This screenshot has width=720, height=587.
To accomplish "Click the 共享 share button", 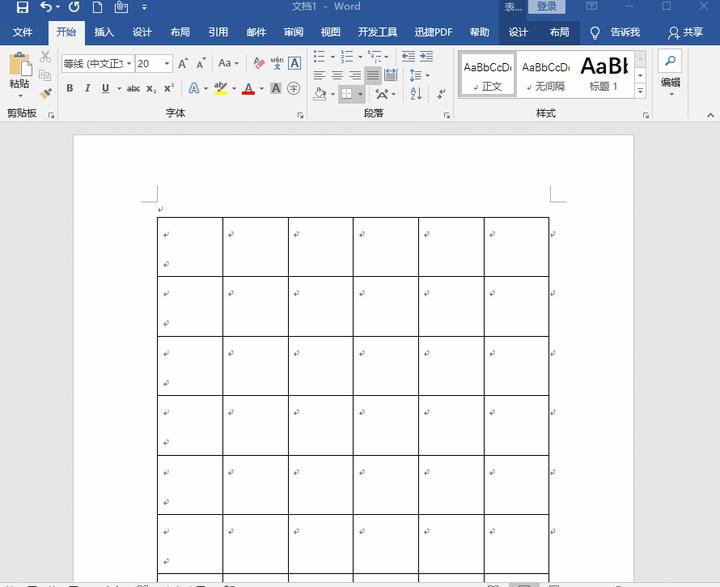I will coord(686,33).
